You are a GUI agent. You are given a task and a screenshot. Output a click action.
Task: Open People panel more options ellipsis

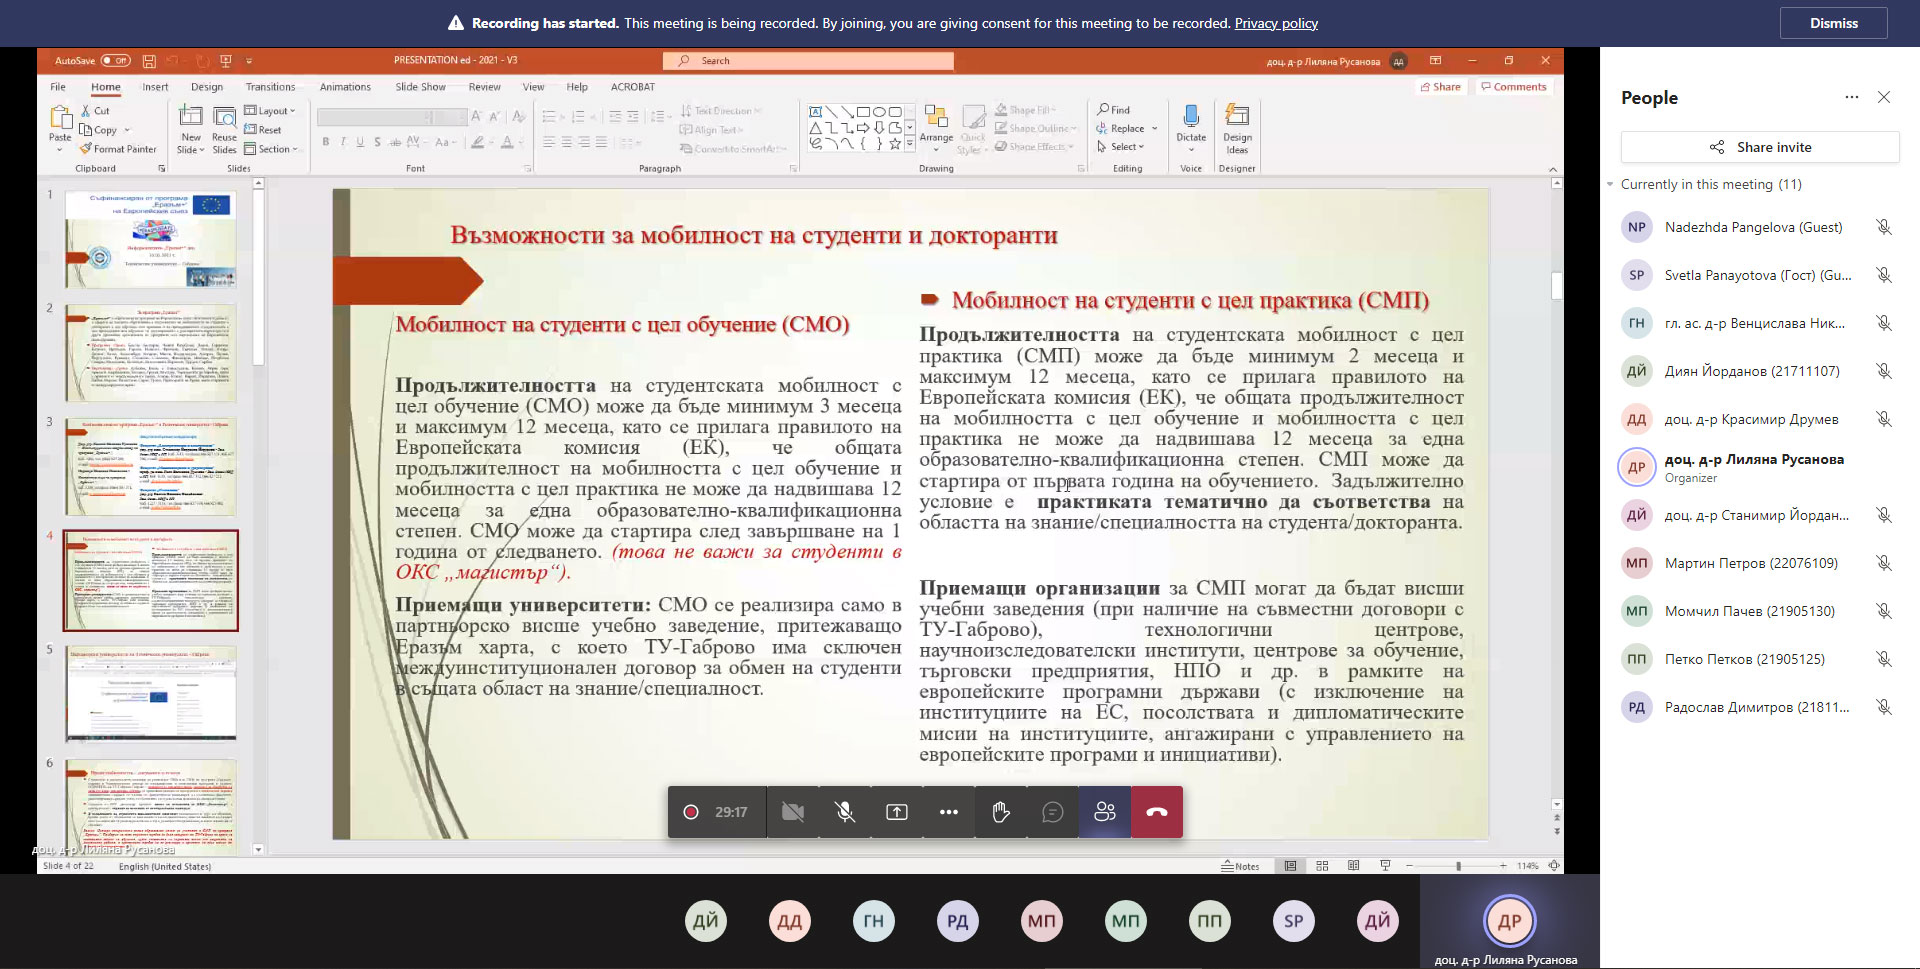coord(1852,97)
